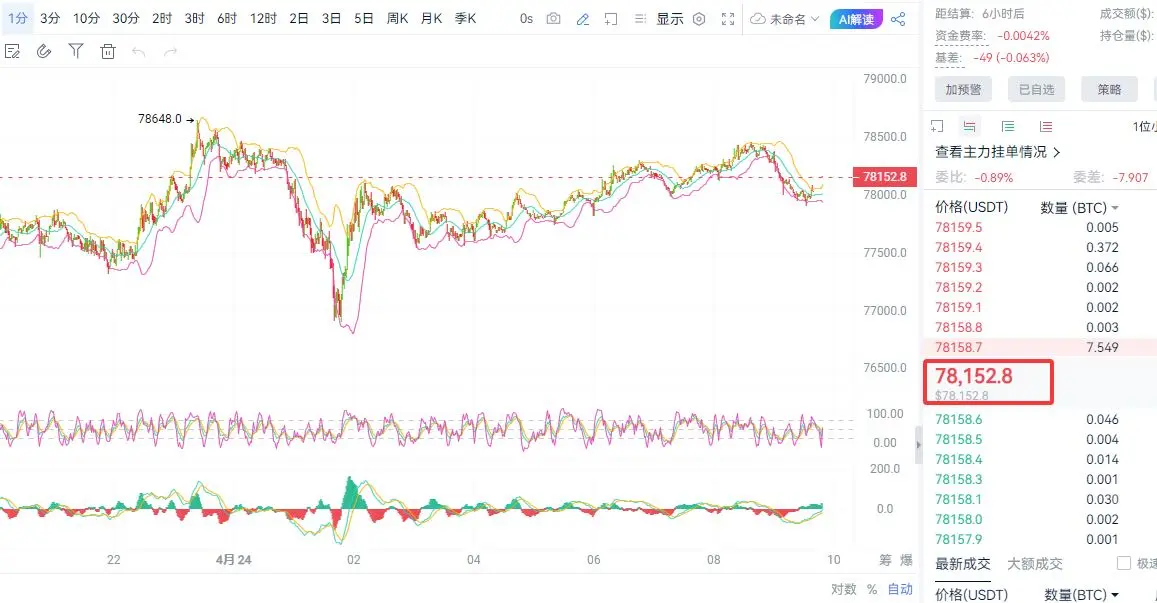Select the 1分 timeframe
Screen dimensions: 1157x603
click(x=17, y=18)
